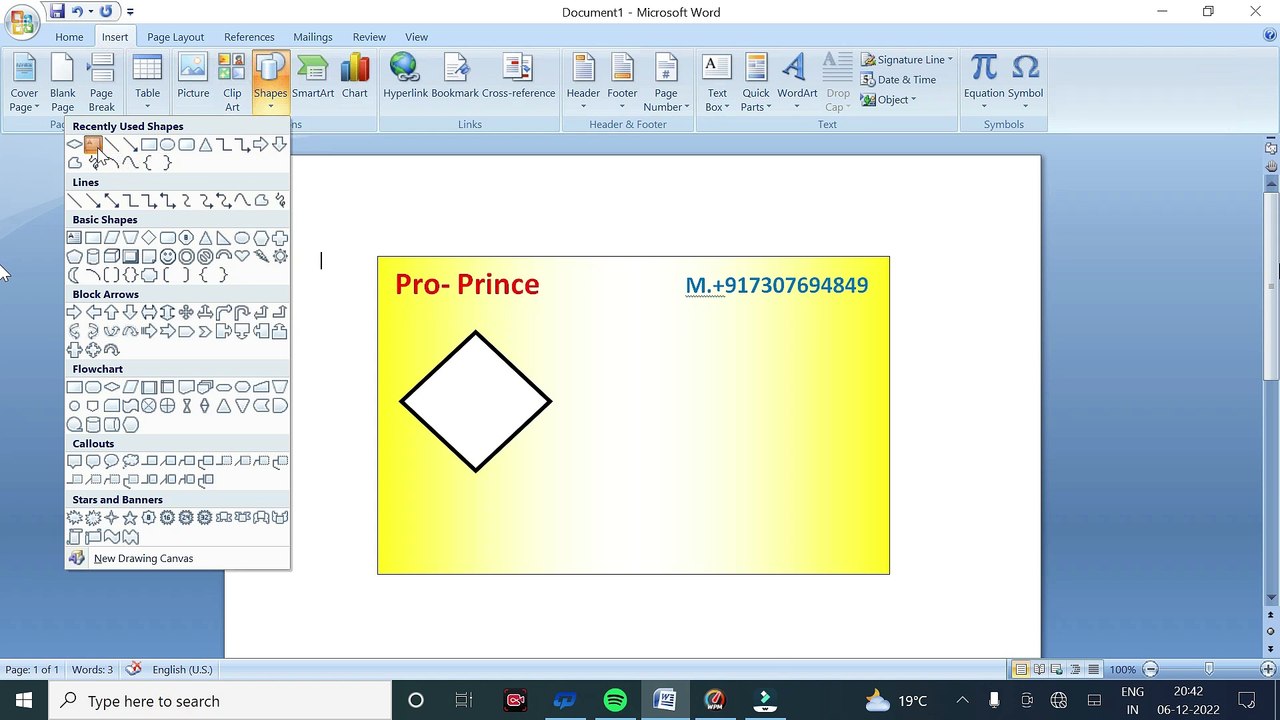The height and width of the screenshot is (720, 1280).
Task: Choose the moon shape in Basic Shapes
Action: [74, 275]
